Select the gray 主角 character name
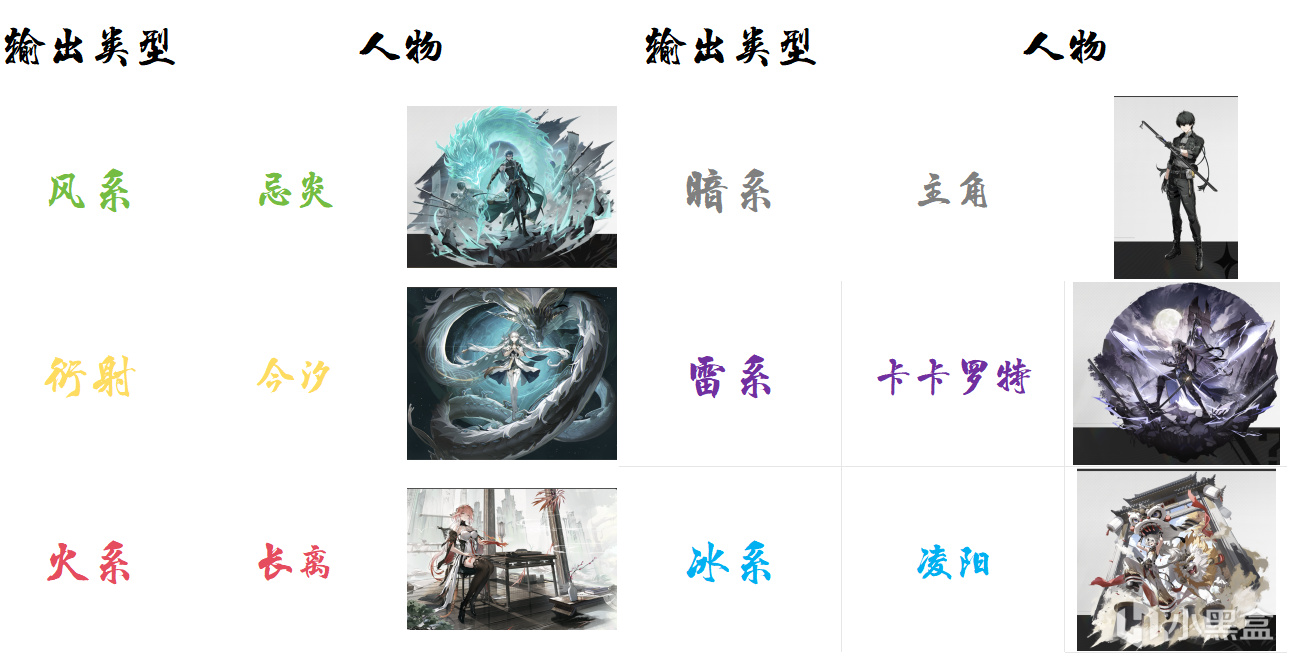Viewport: 1312px width, 667px height. 953,190
